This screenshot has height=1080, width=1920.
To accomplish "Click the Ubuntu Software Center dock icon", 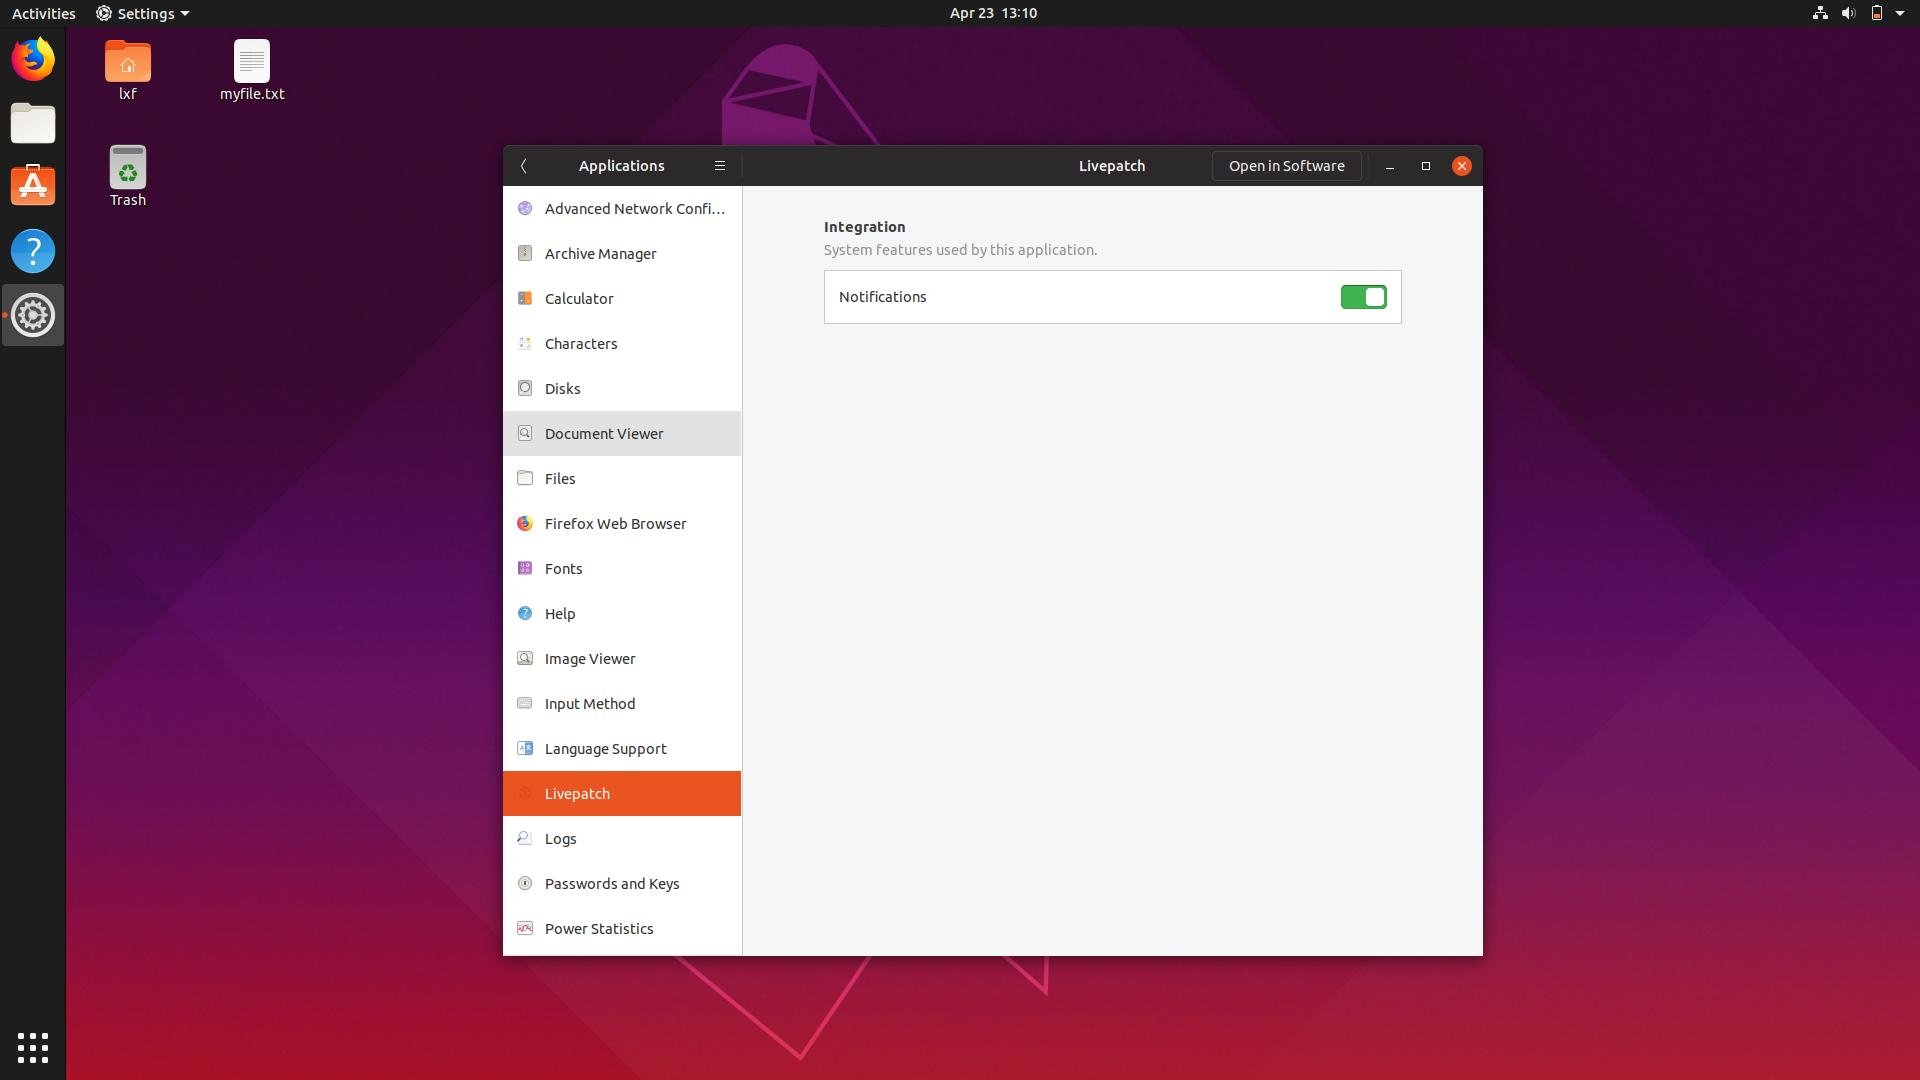I will [x=33, y=186].
